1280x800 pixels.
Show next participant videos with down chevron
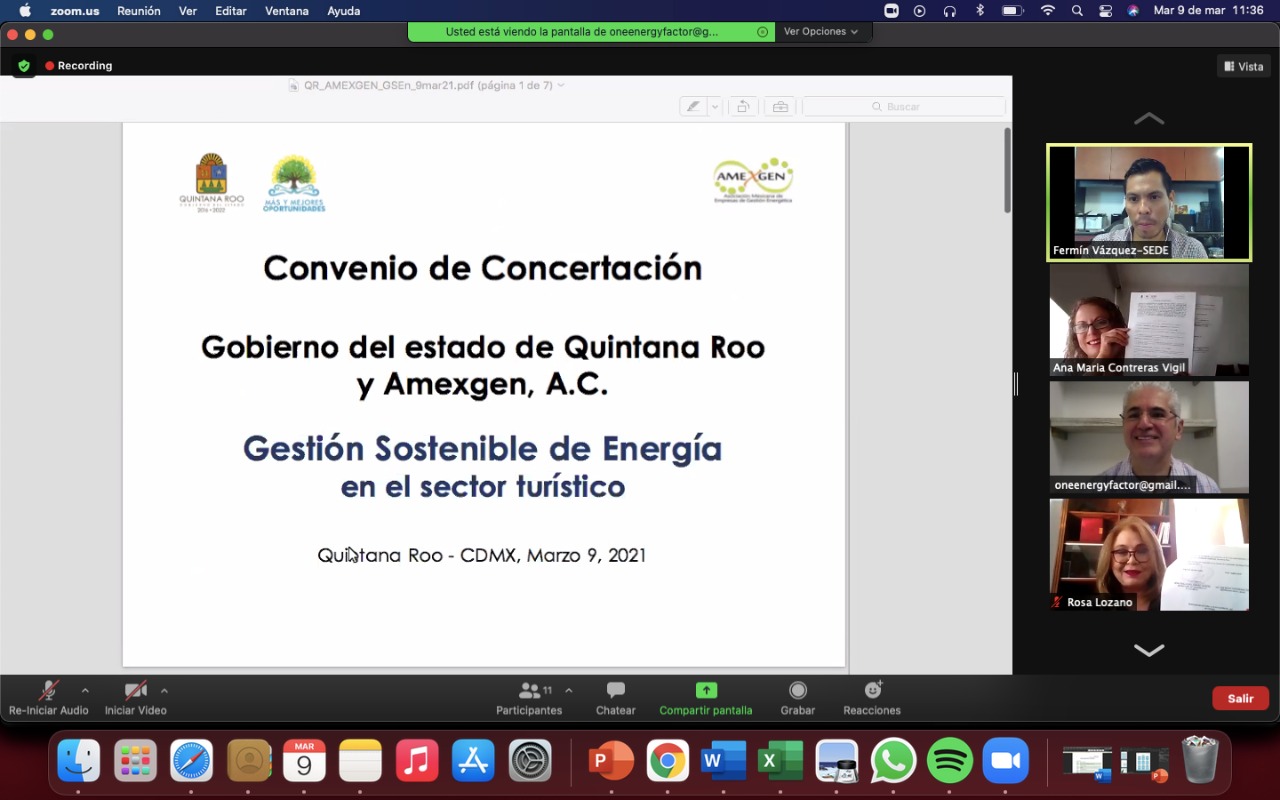1149,650
